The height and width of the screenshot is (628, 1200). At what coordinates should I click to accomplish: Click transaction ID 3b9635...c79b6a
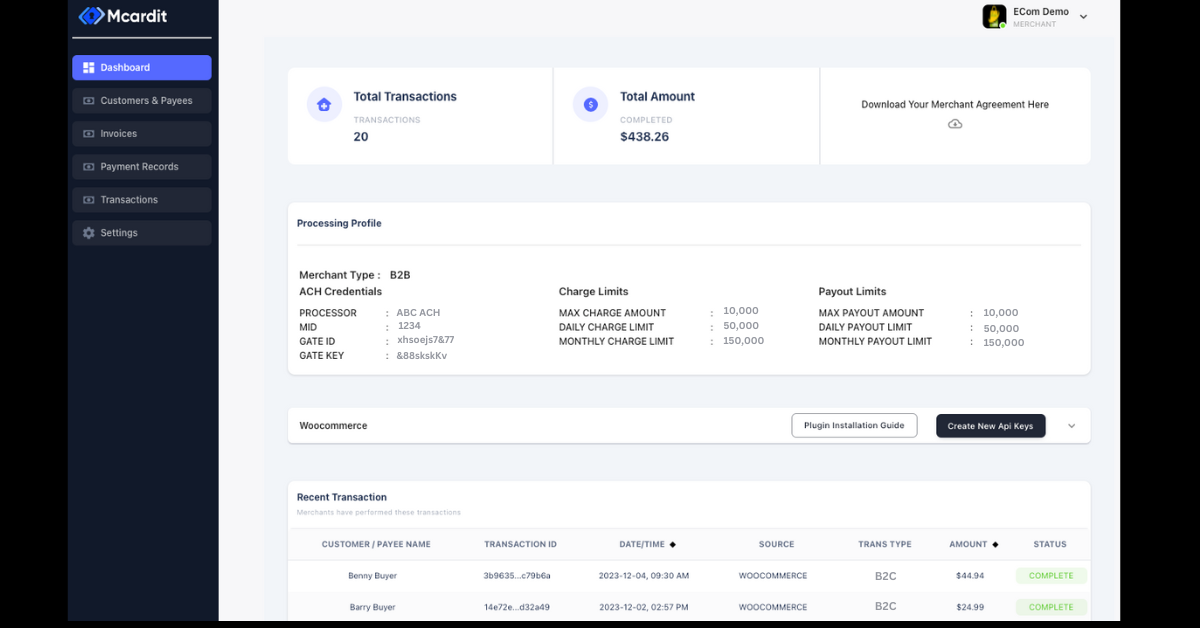[x=517, y=576]
